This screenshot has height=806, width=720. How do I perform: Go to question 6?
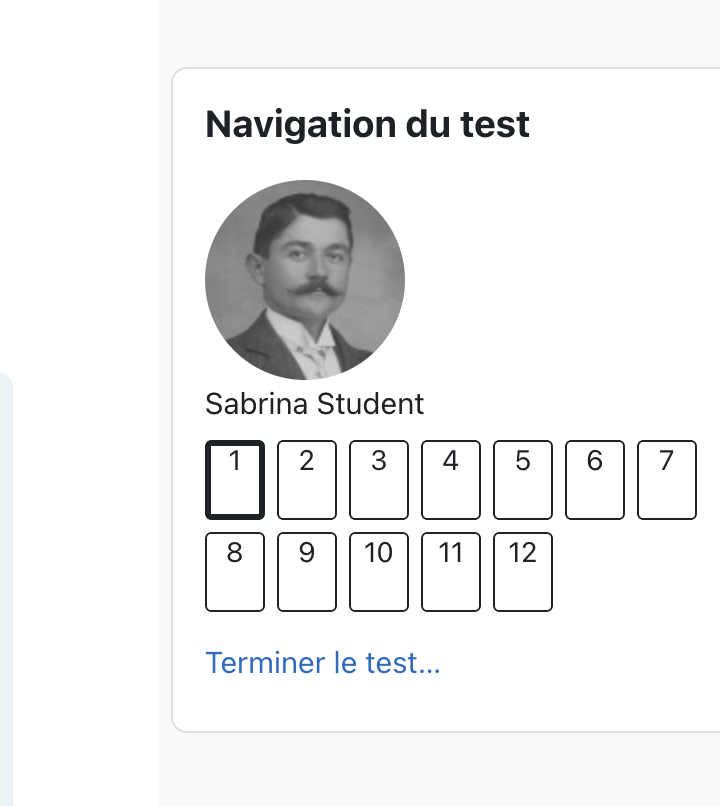pyautogui.click(x=595, y=480)
